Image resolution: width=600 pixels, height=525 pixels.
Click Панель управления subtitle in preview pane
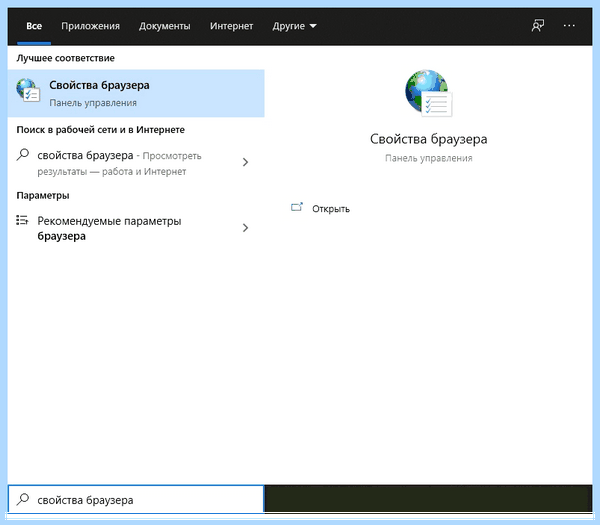429,158
